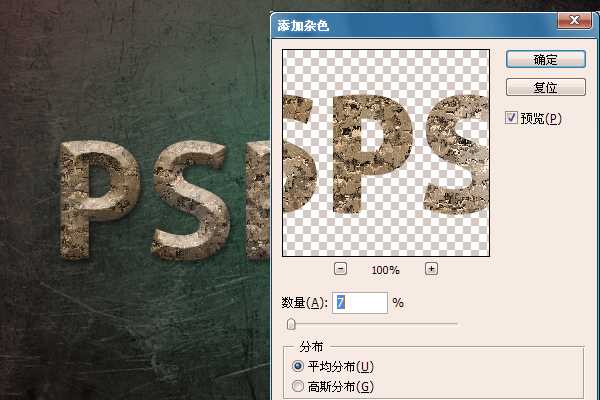Image resolution: width=600 pixels, height=400 pixels.
Task: Click the 添加杂色 dialog title bar
Action: pyautogui.click(x=400, y=23)
